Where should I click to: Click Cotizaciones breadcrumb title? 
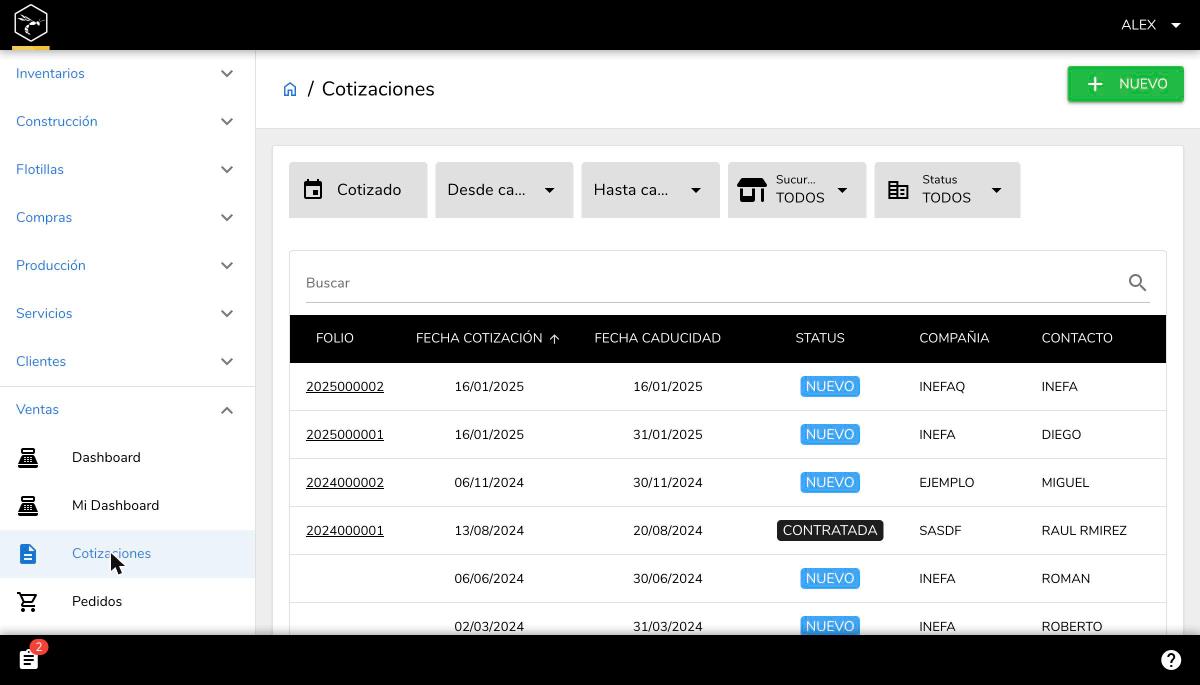pos(378,89)
